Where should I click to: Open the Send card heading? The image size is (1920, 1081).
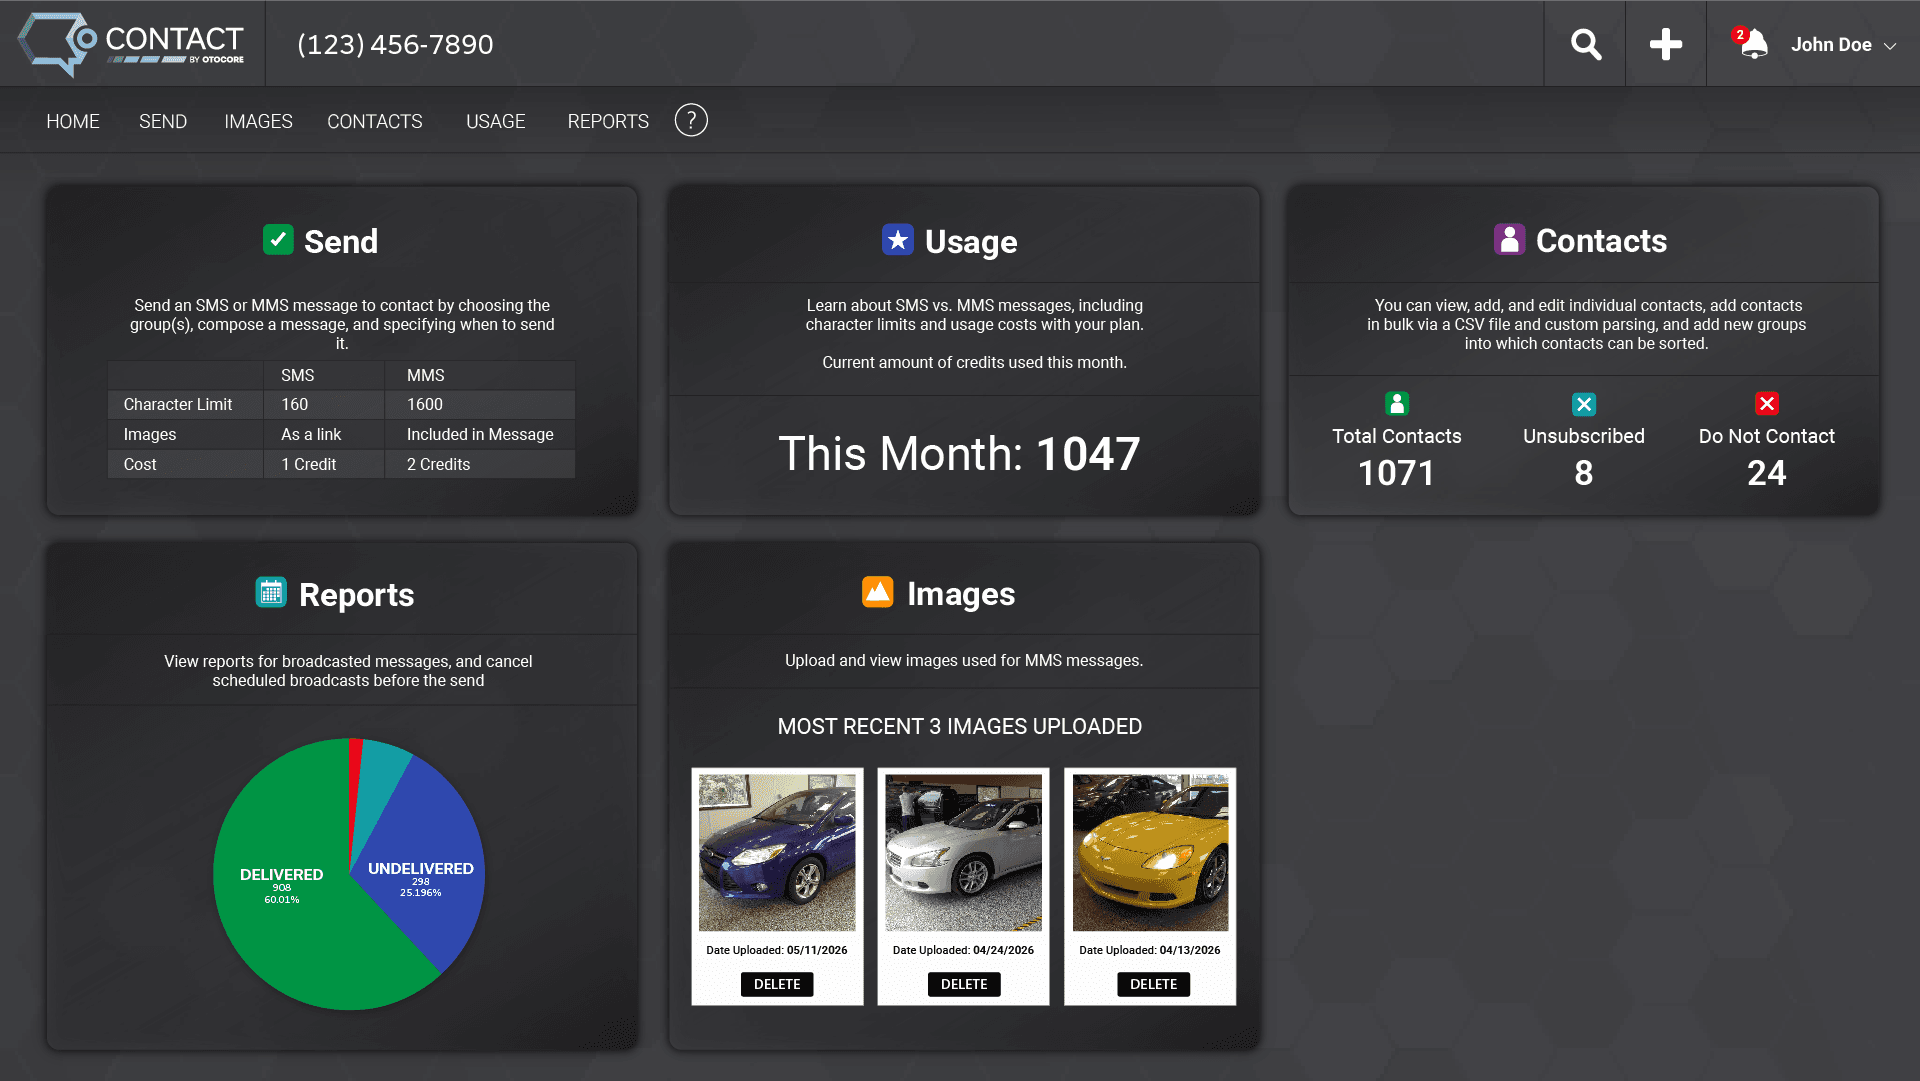tap(341, 241)
